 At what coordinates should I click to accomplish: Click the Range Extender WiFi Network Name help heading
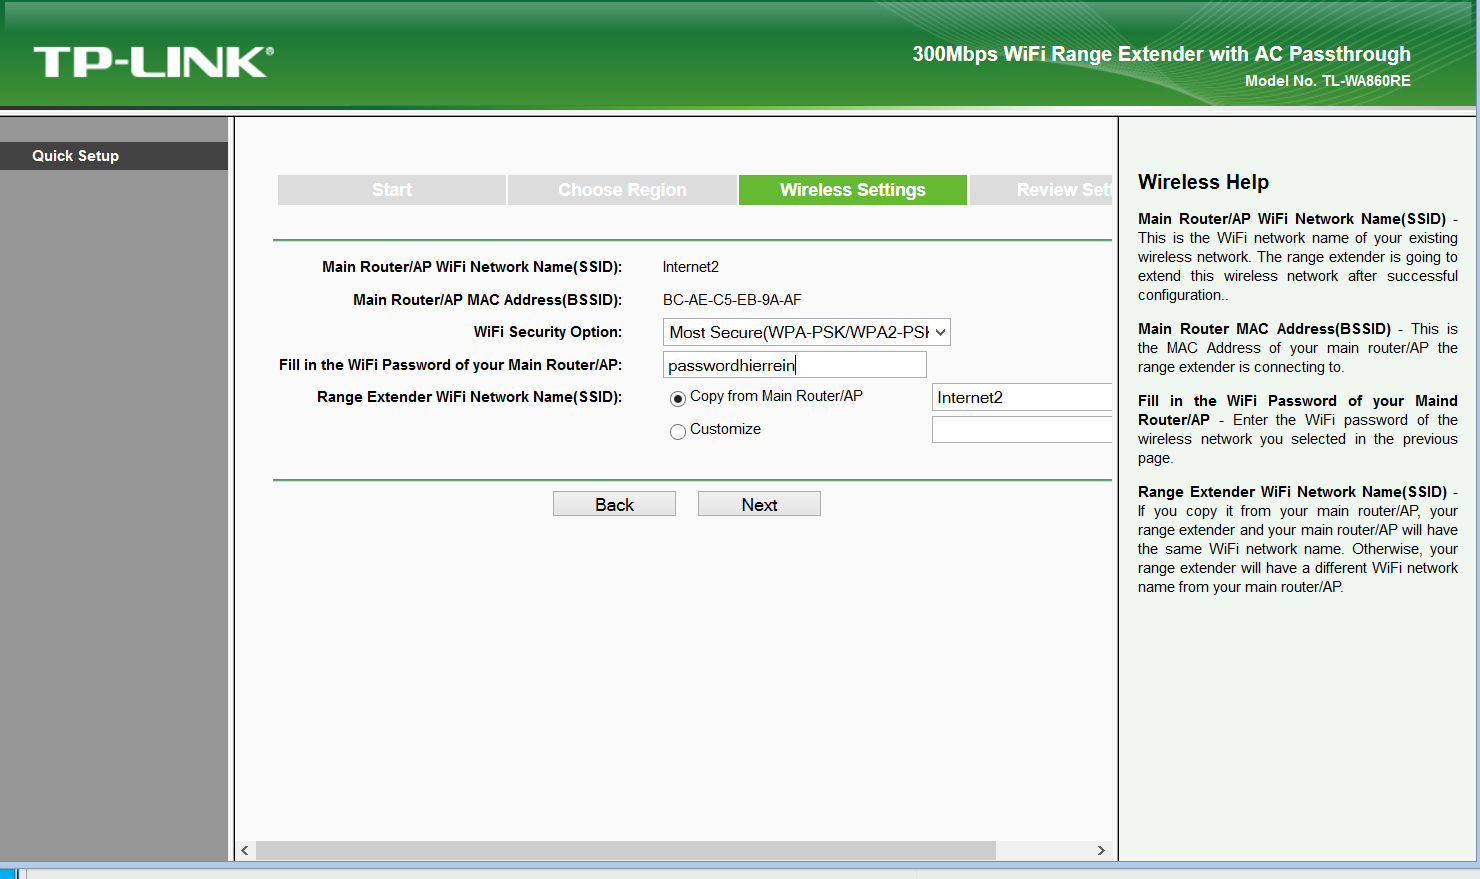[1292, 492]
